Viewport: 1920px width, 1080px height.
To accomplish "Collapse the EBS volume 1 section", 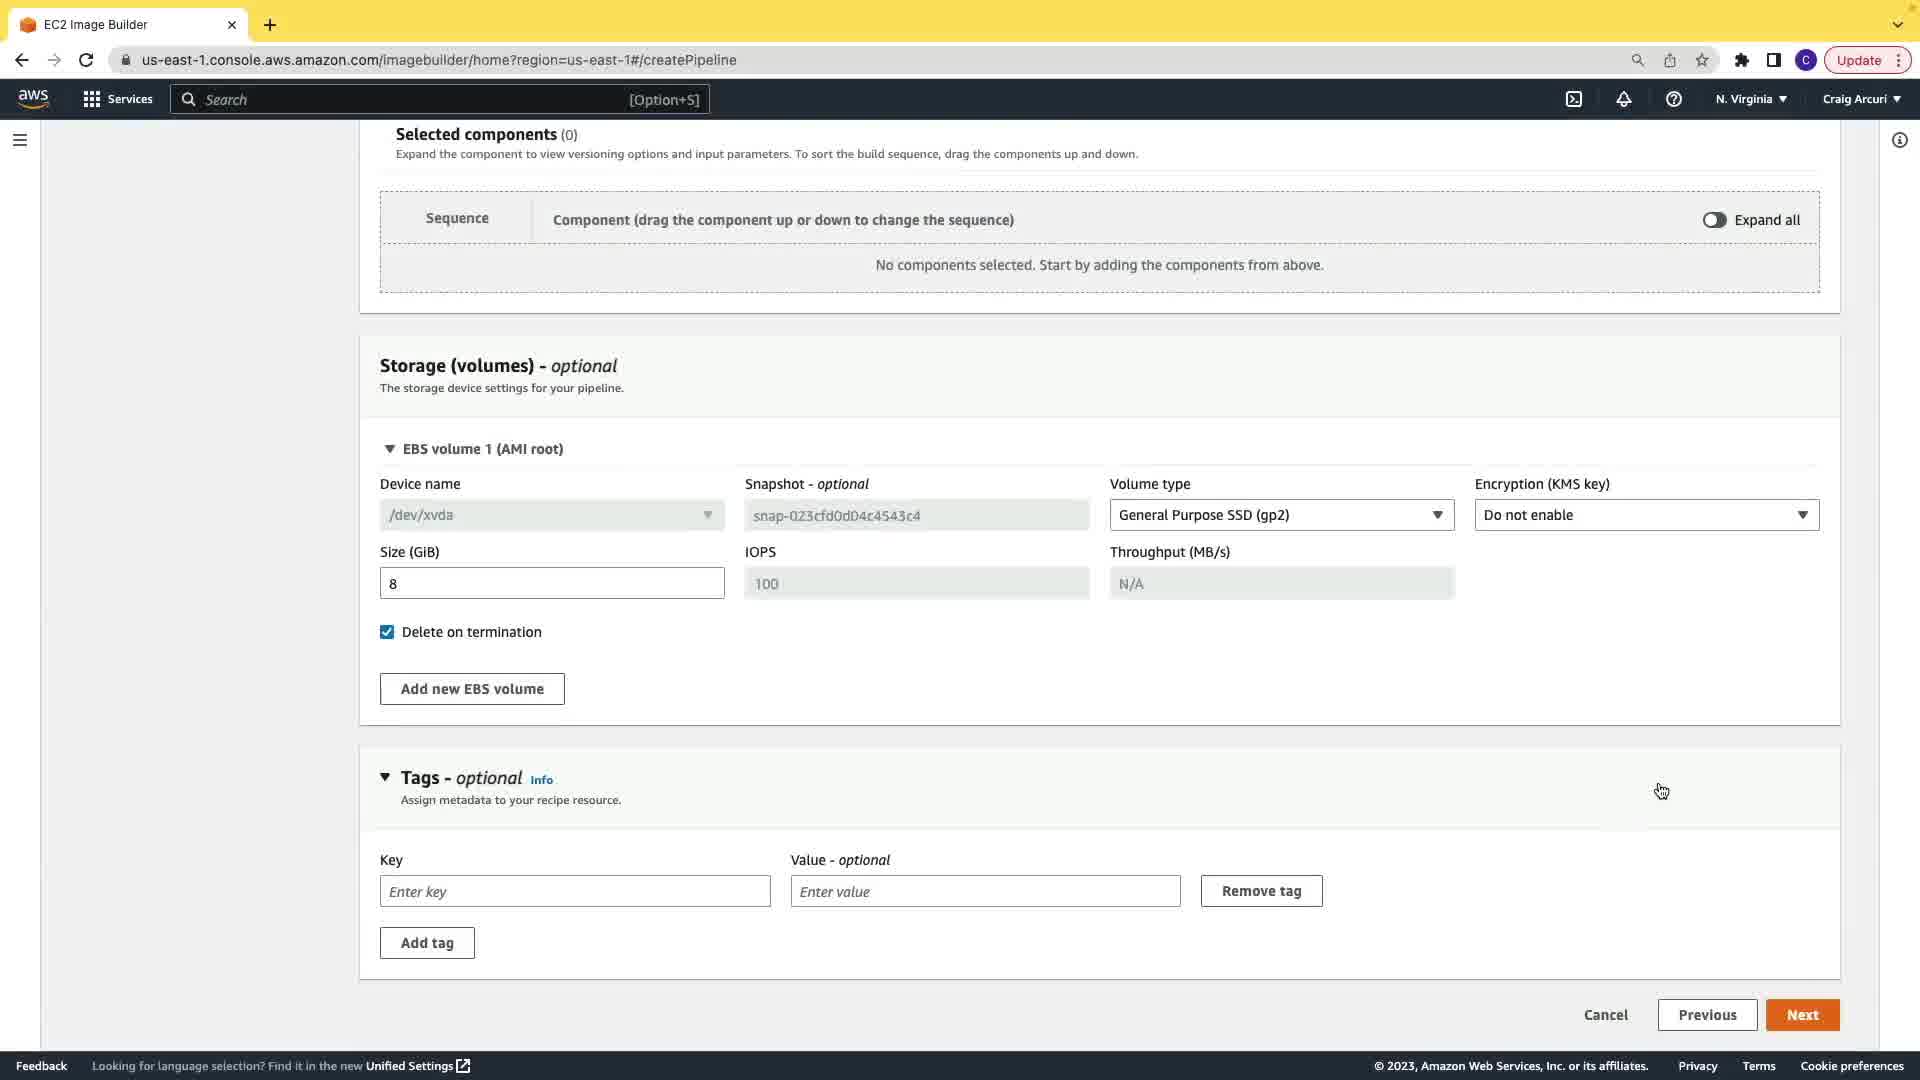I will click(x=390, y=449).
